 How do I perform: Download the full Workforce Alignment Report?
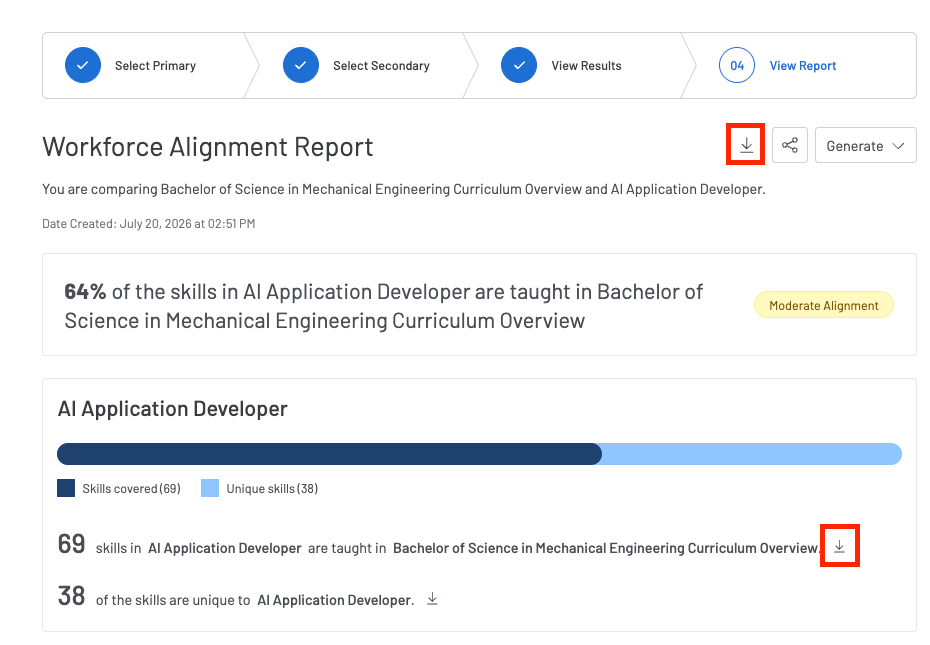pos(746,145)
